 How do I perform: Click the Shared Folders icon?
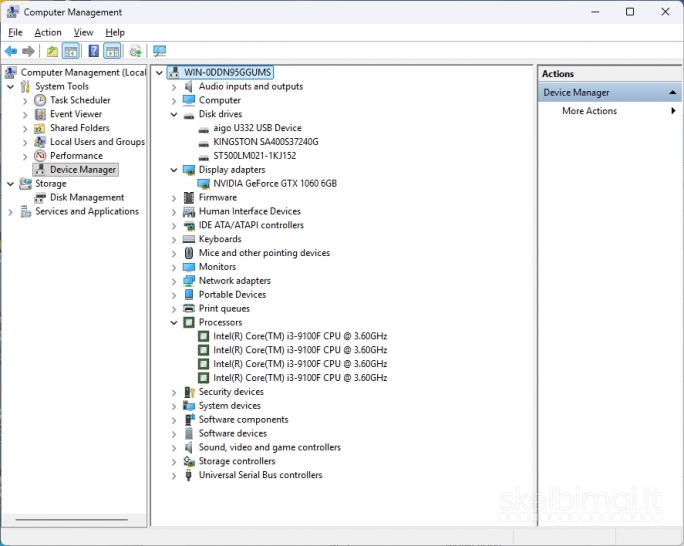coord(40,128)
